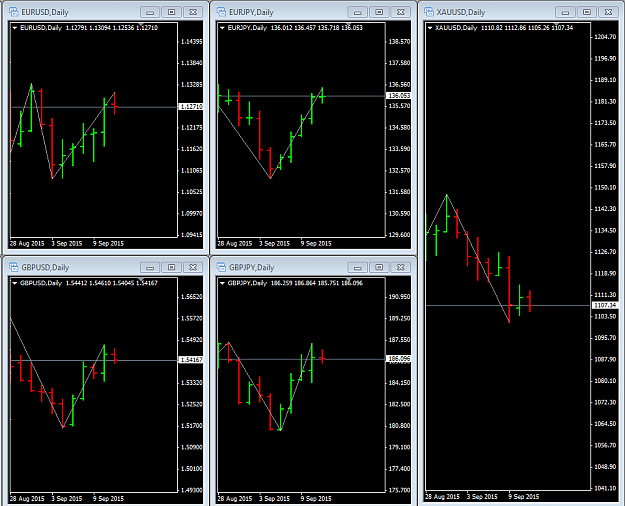
Task: Click the 1.14395 price scale value
Action: [192, 41]
